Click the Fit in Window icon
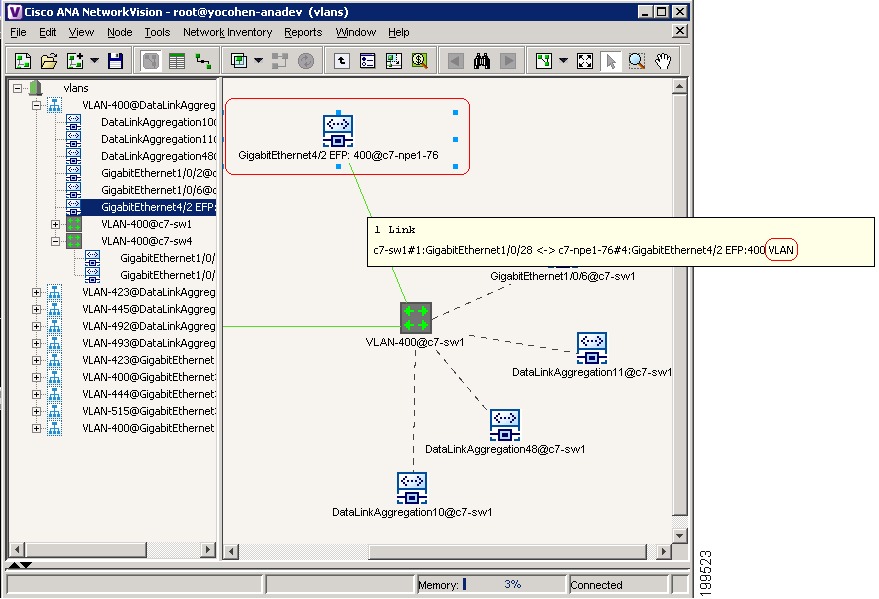 pos(585,61)
